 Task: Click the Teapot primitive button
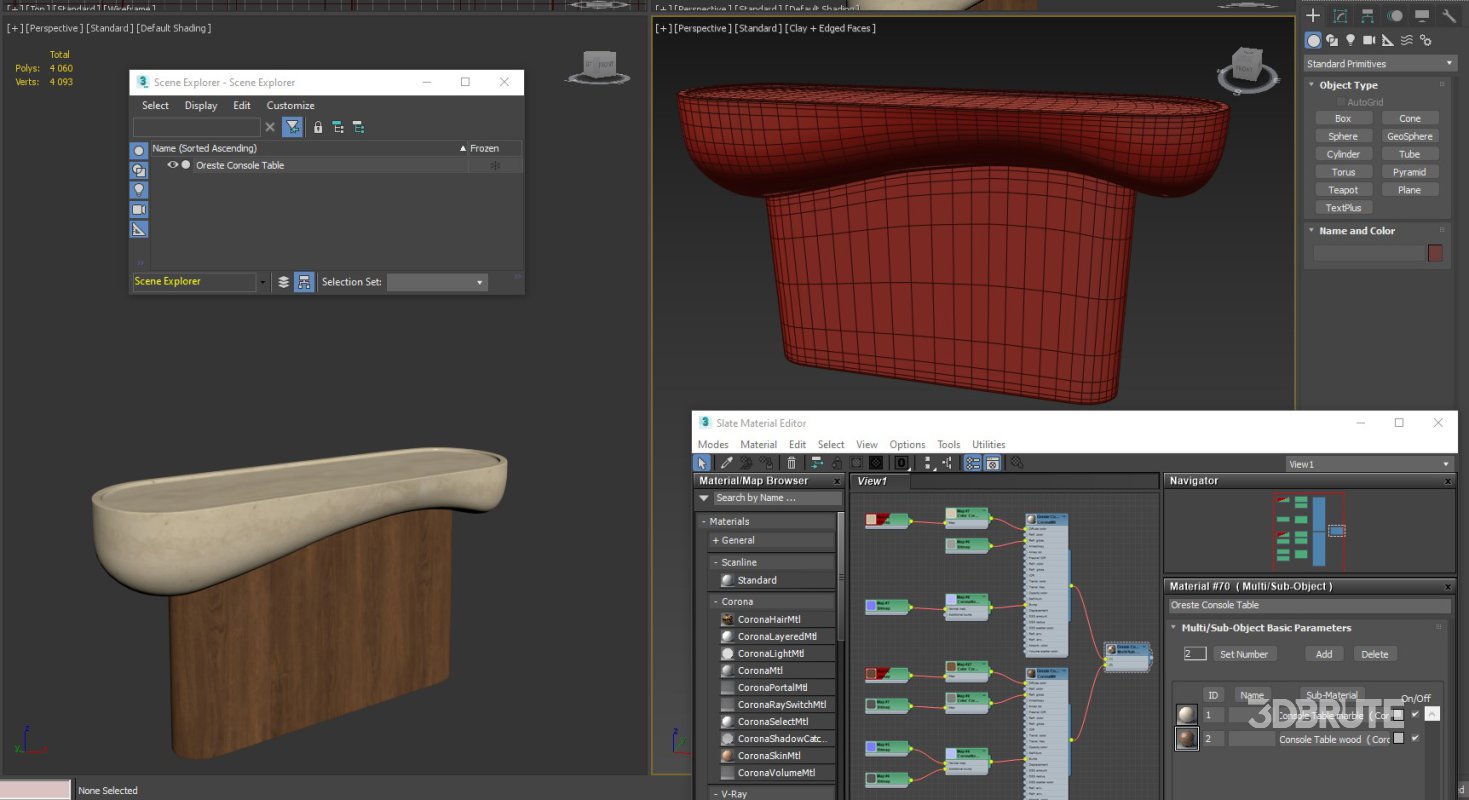click(x=1343, y=190)
